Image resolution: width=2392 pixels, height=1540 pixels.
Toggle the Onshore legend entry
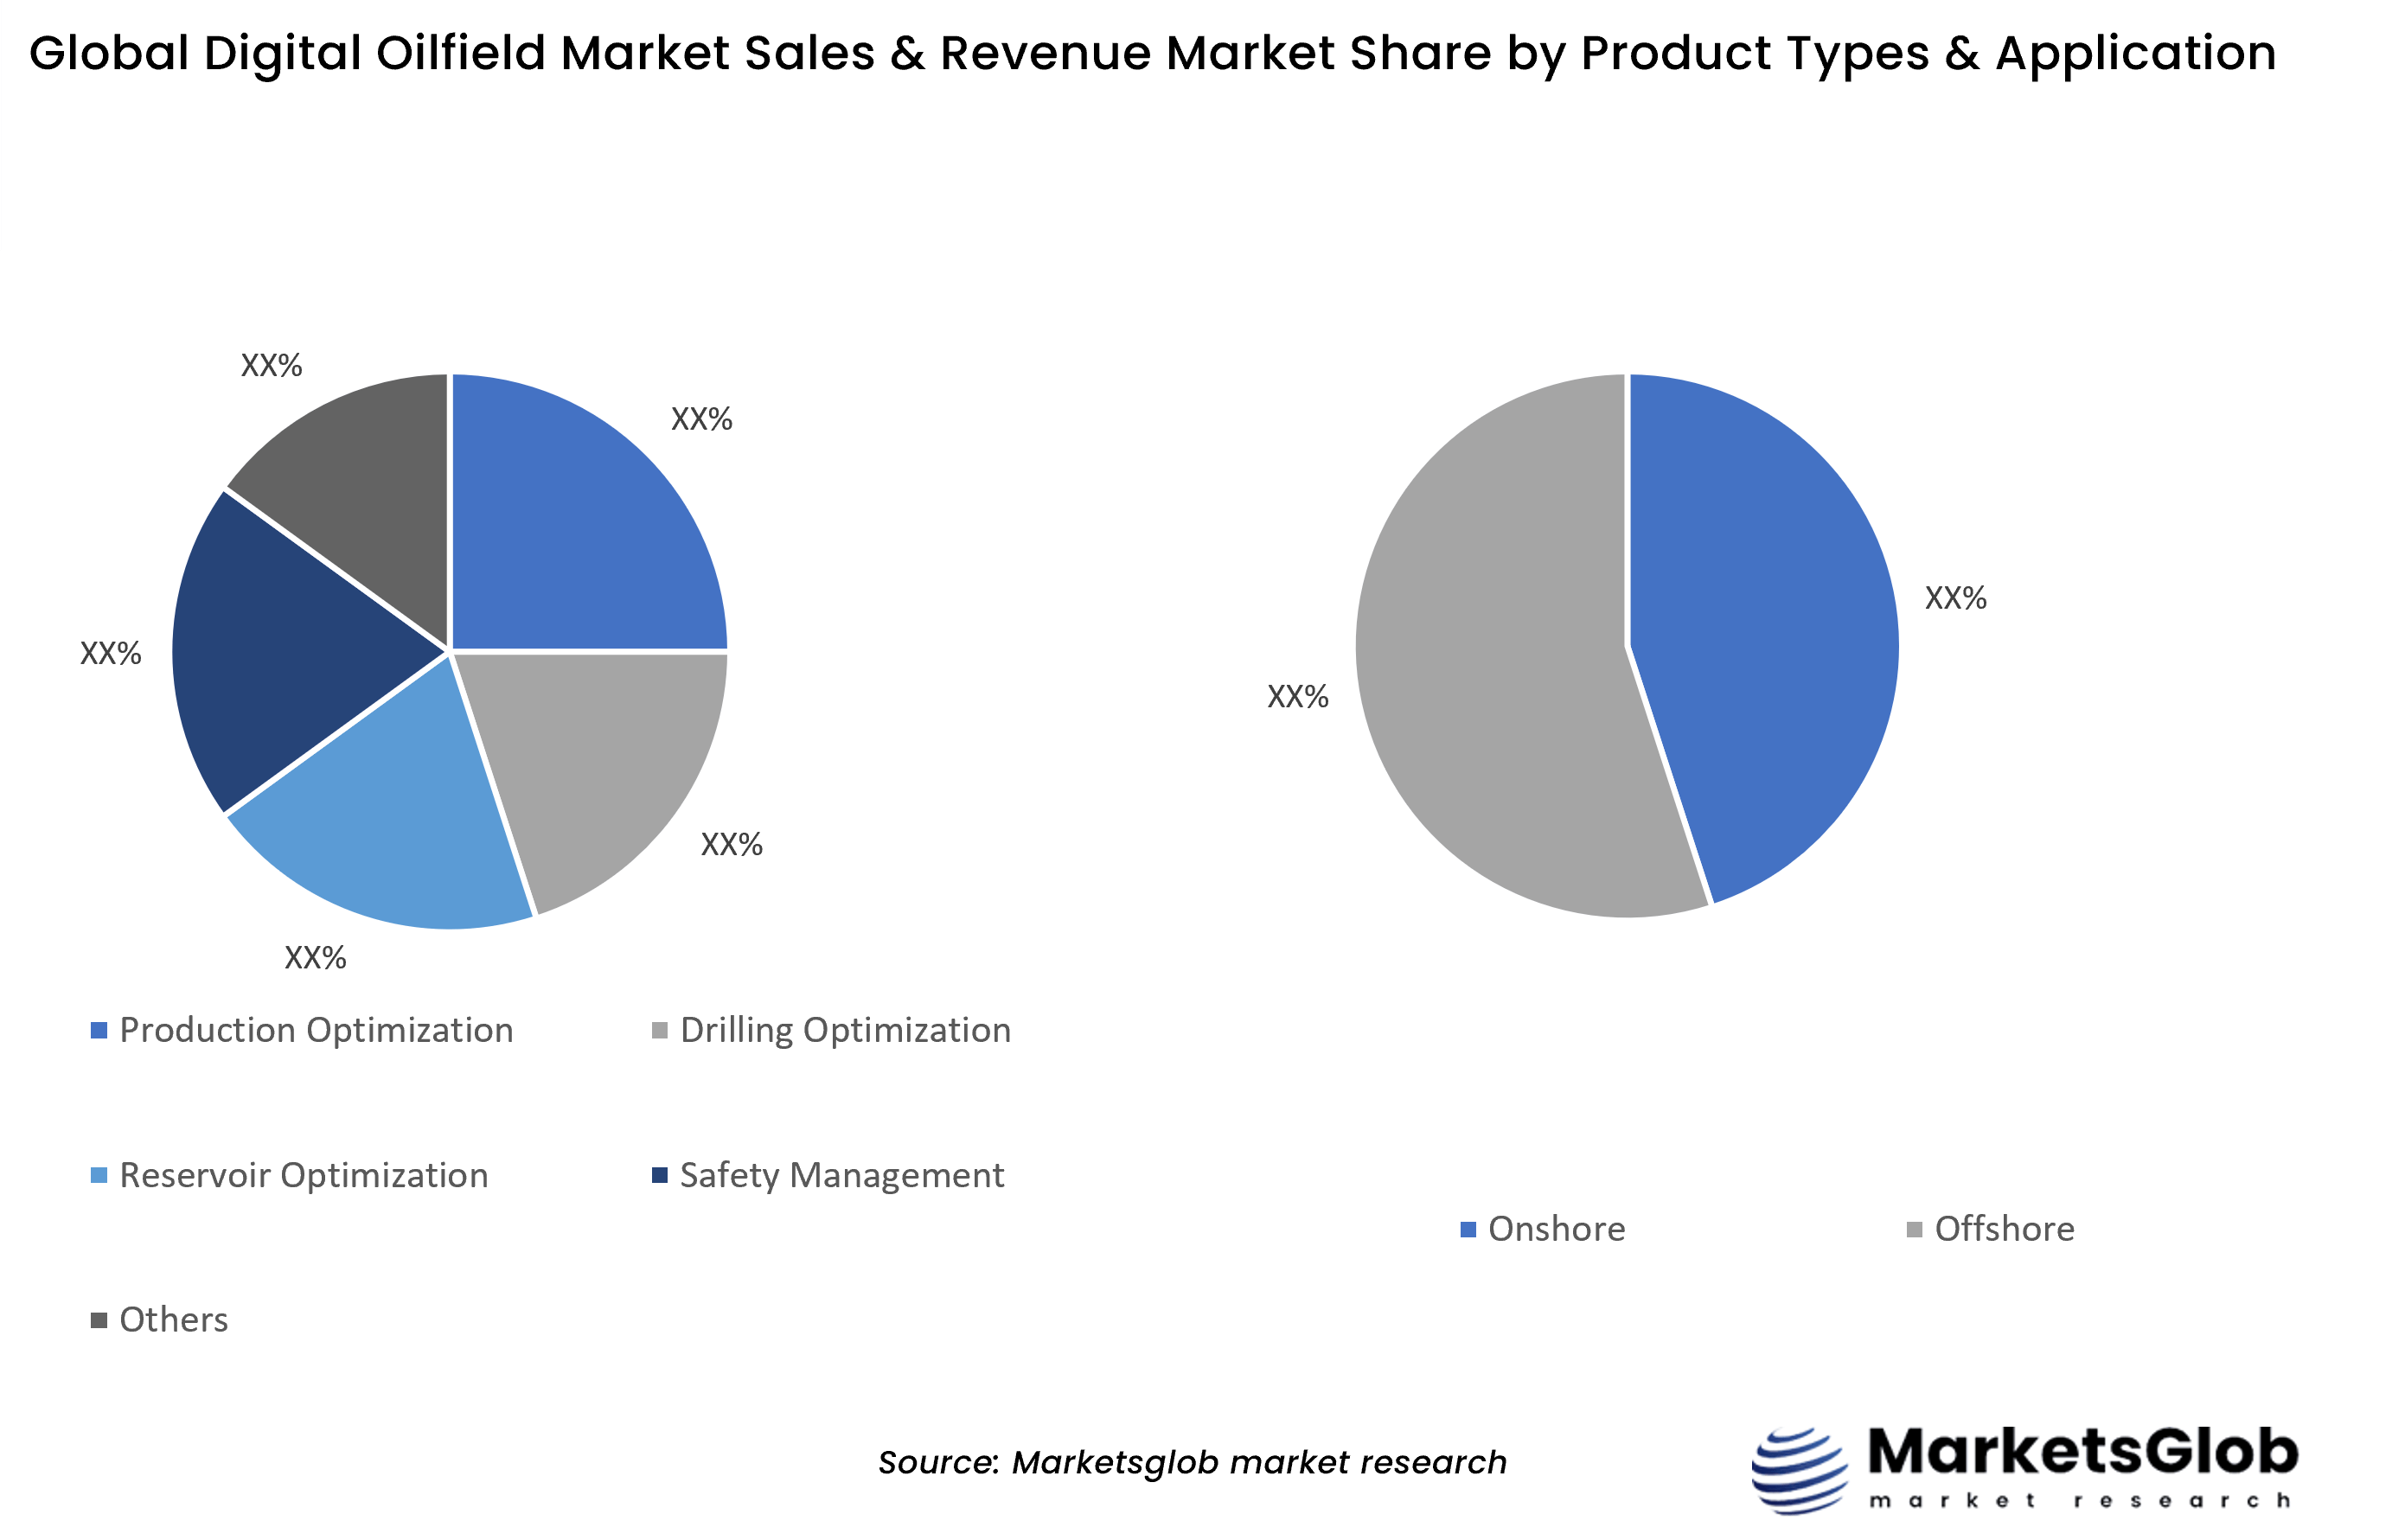point(1556,1229)
